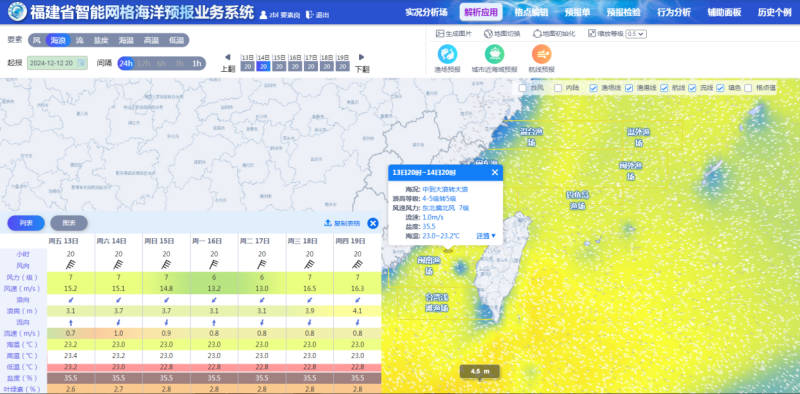Set interval to 24h
The image size is (800, 394).
(126, 63)
